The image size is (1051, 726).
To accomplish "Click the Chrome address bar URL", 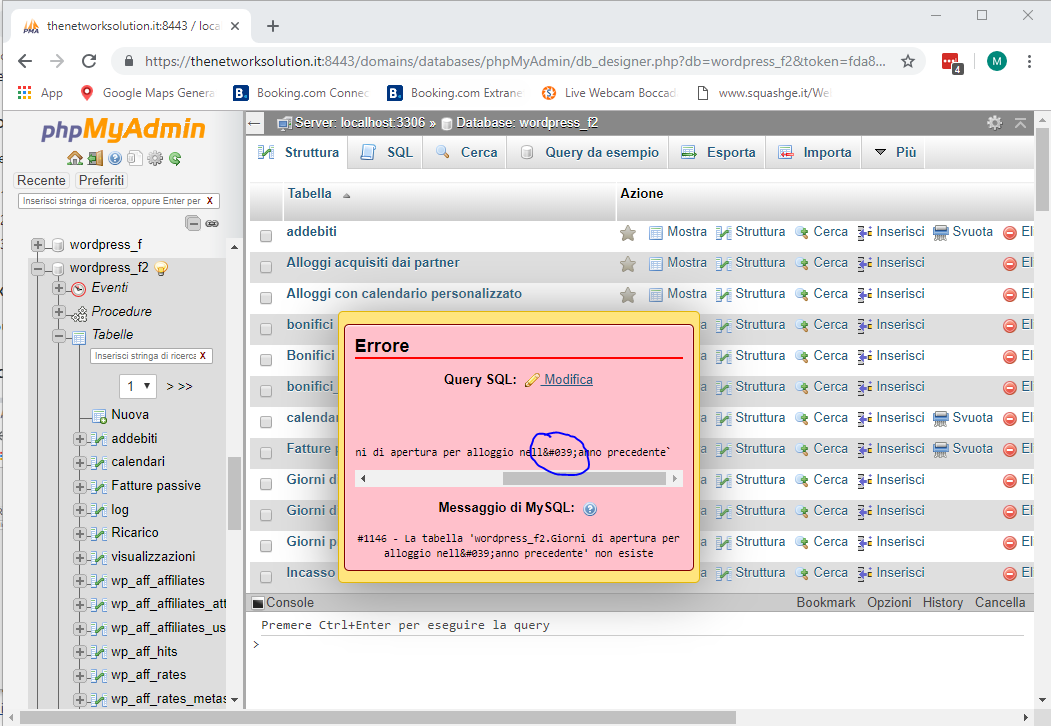I will [515, 61].
